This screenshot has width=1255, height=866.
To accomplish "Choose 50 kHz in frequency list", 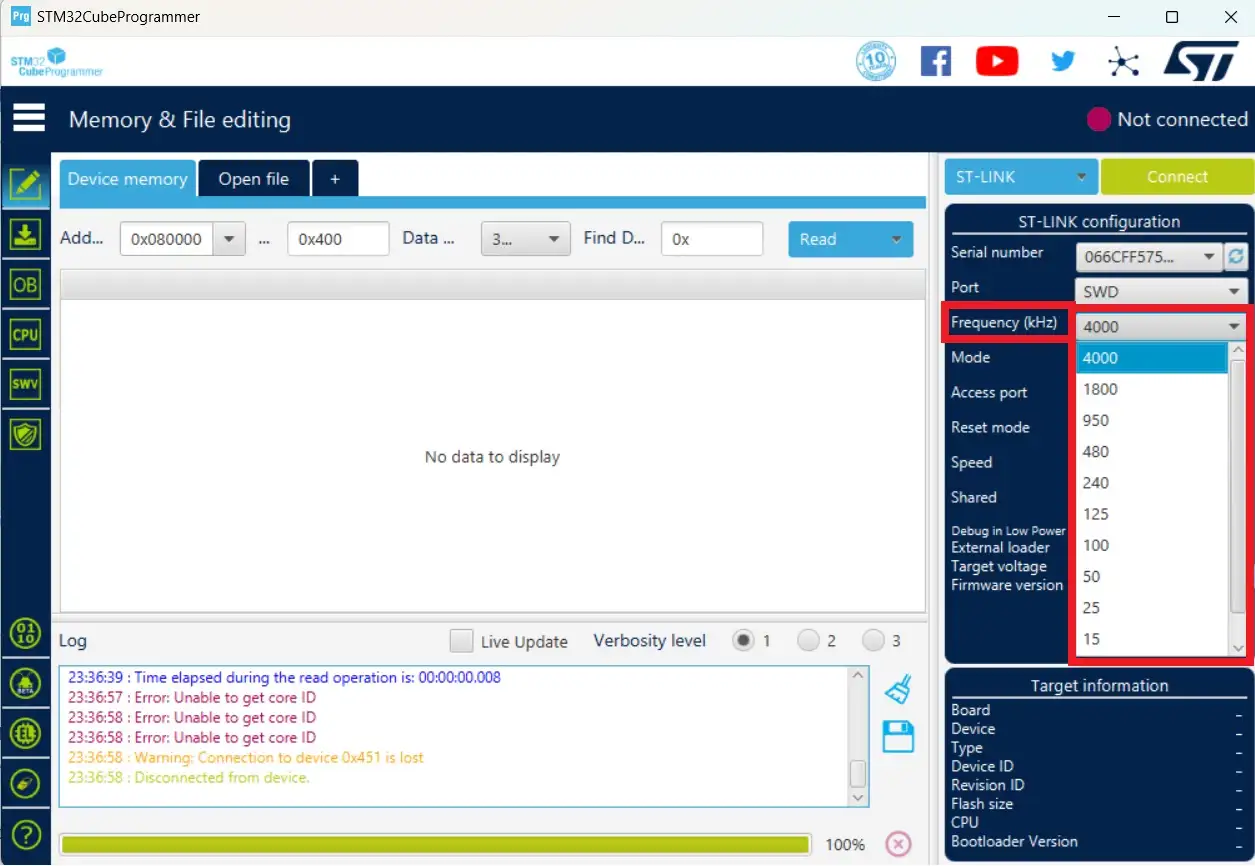I will pyautogui.click(x=1152, y=576).
